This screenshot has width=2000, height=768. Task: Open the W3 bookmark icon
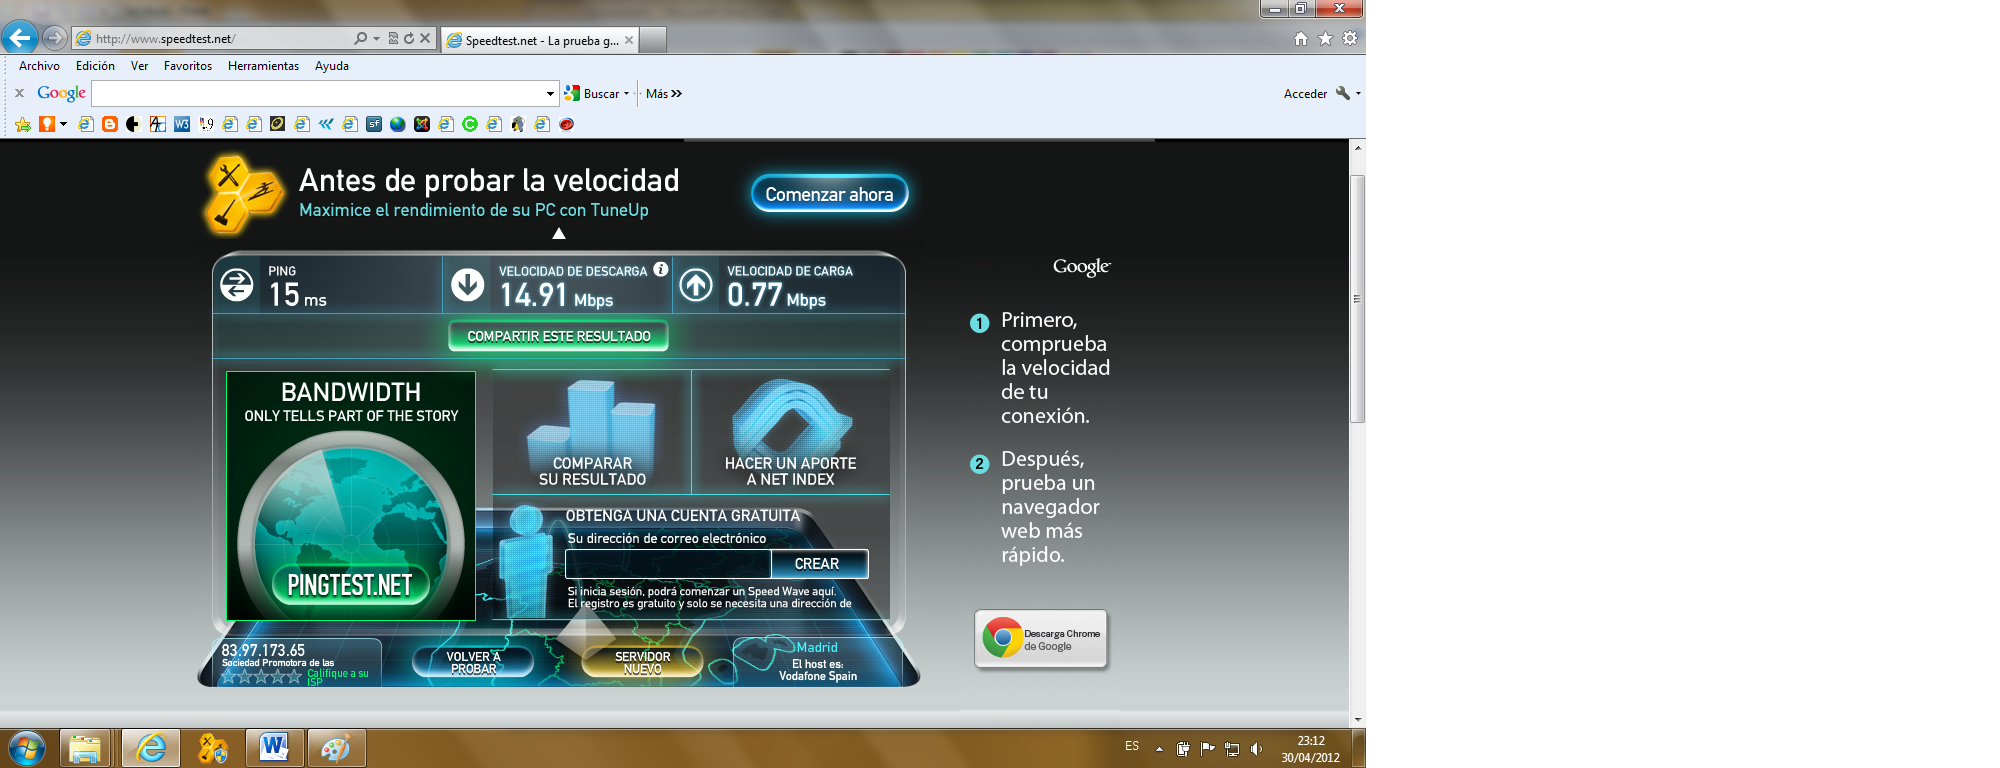click(182, 124)
